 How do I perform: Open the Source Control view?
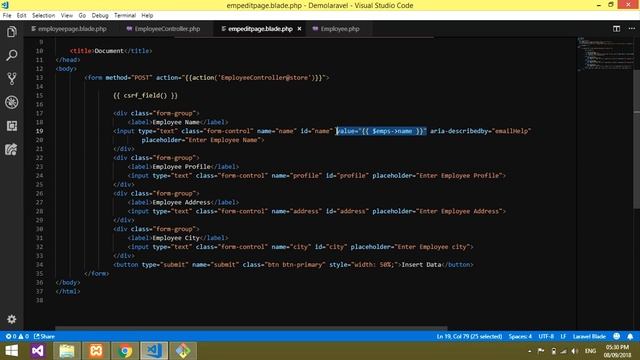click(x=11, y=78)
